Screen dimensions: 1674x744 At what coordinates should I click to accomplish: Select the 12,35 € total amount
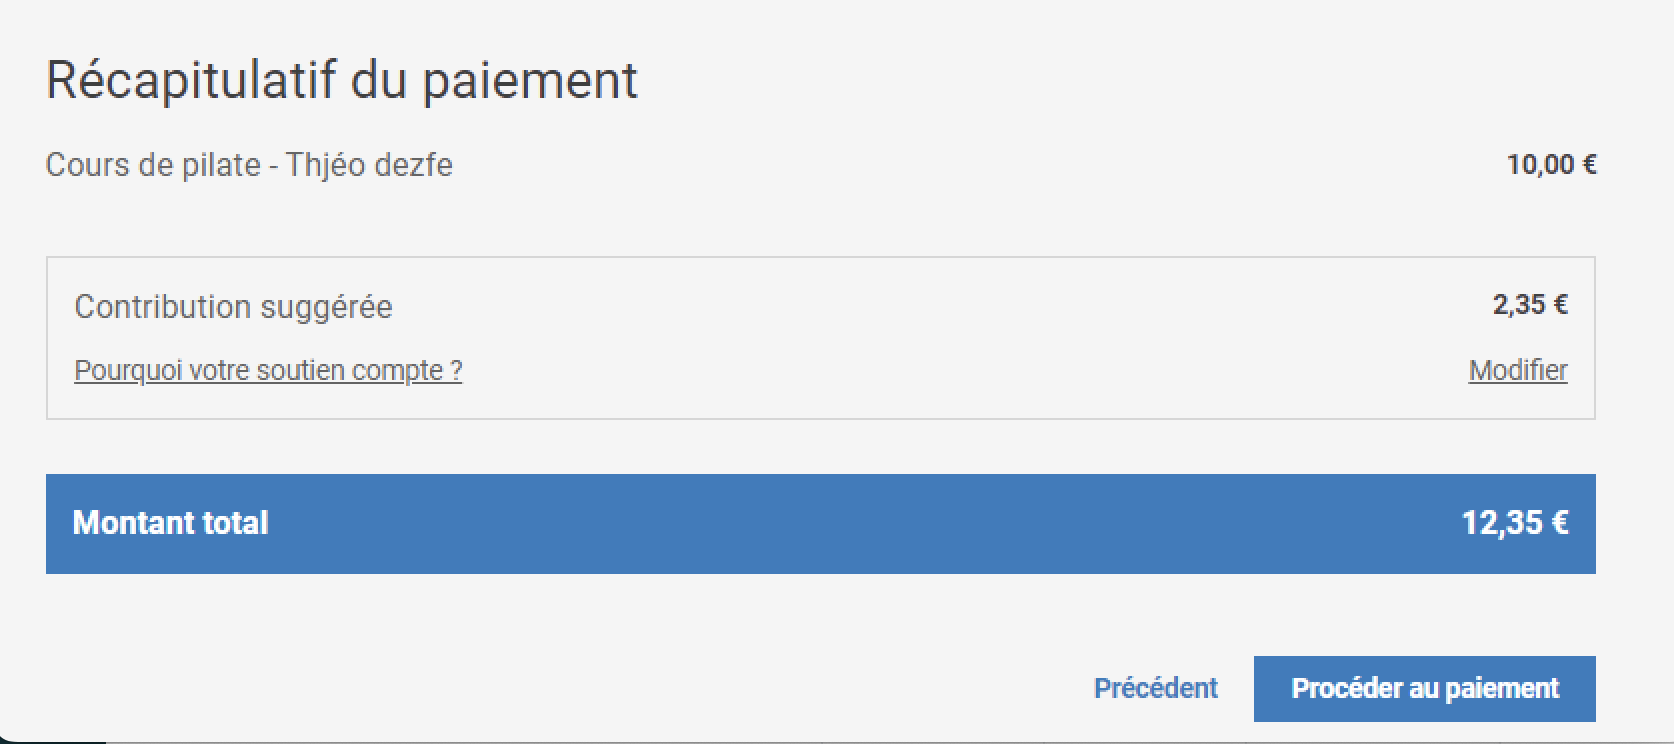point(1514,522)
